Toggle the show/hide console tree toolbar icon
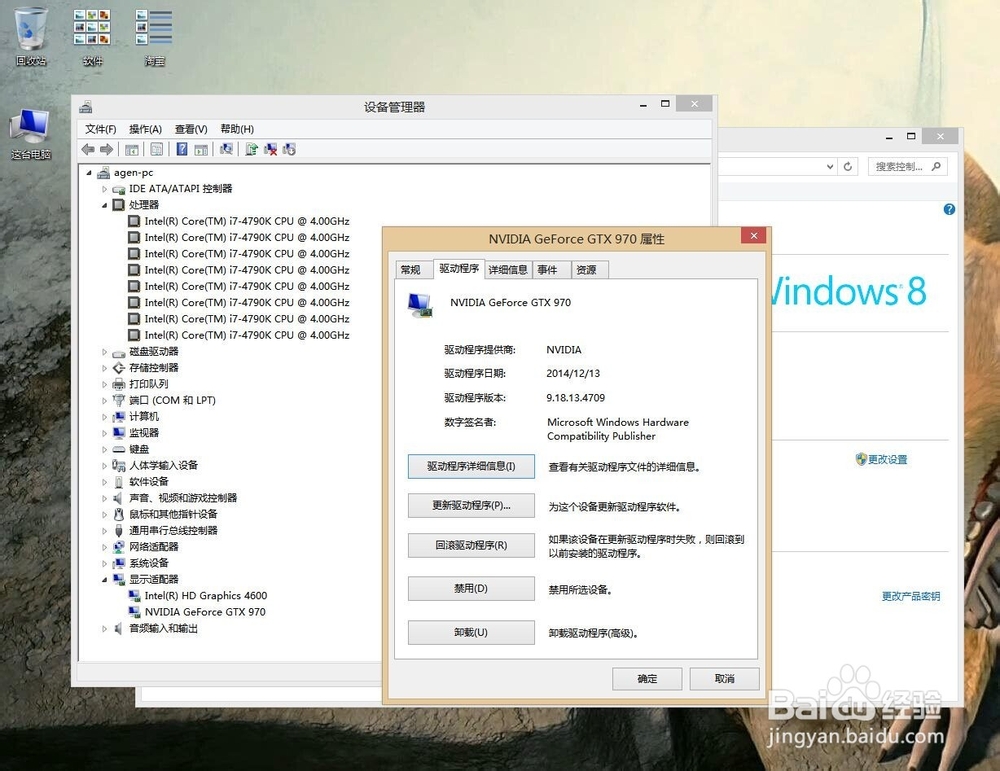Viewport: 1000px width, 771px height. pos(132,149)
